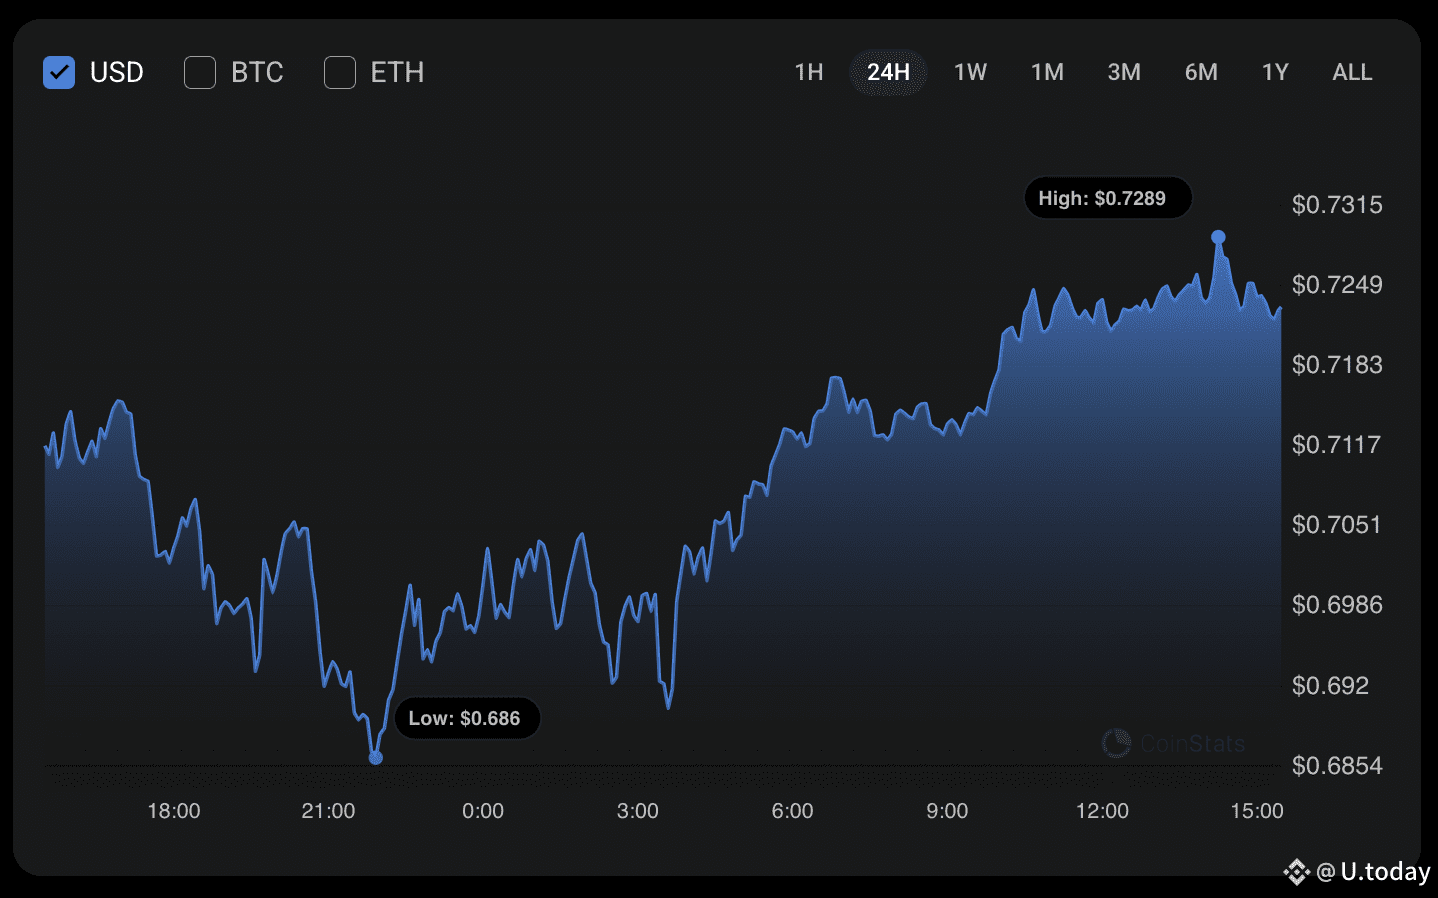Click the $0.6854 y-axis label
Viewport: 1438px width, 898px height.
(1337, 766)
